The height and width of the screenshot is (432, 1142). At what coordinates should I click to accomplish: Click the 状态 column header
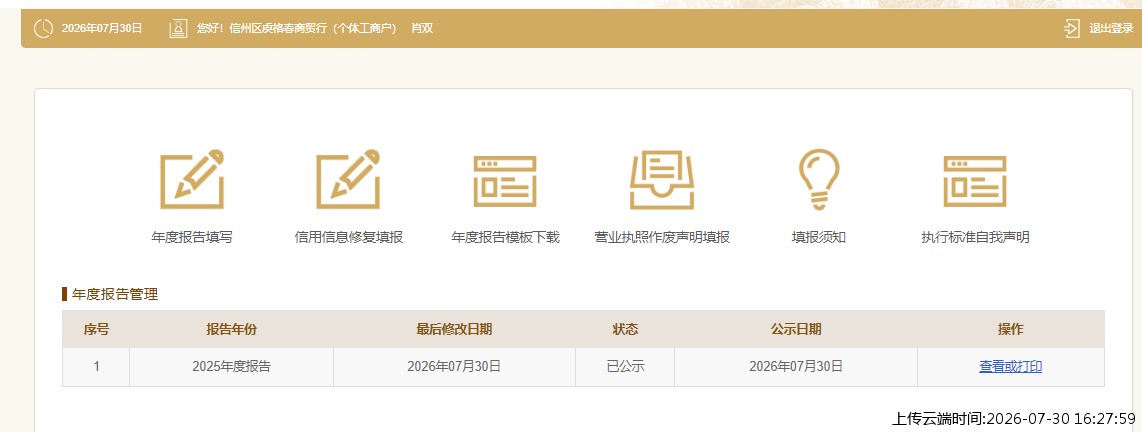pyautogui.click(x=625, y=329)
